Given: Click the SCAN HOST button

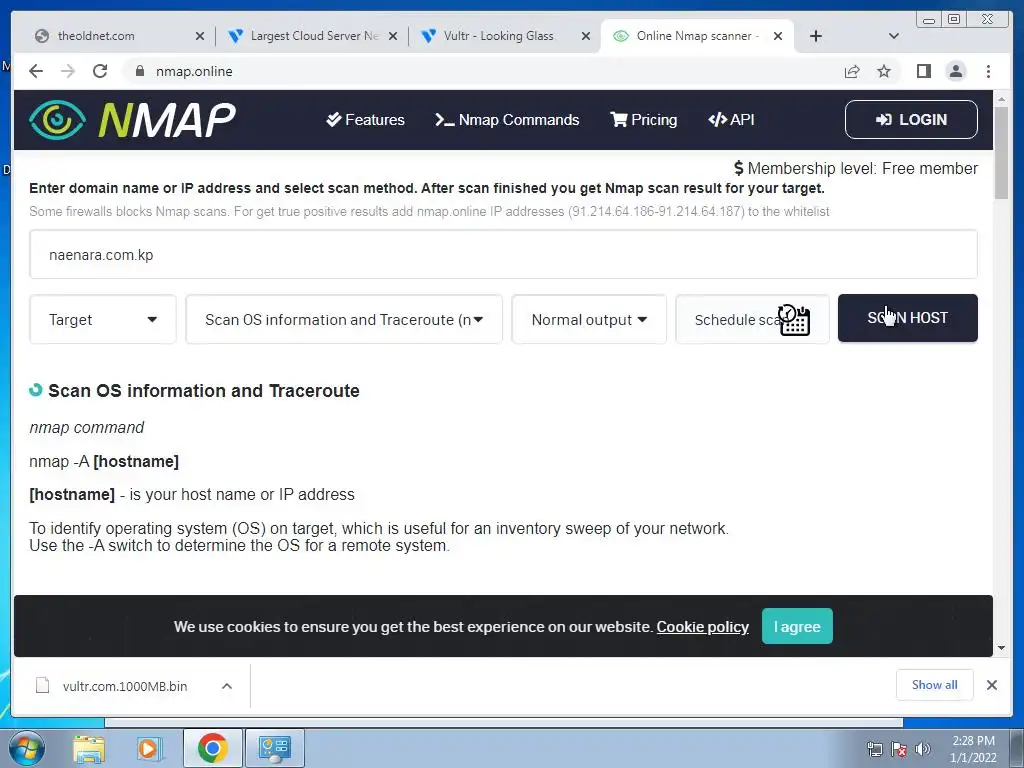Looking at the screenshot, I should pyautogui.click(x=908, y=318).
